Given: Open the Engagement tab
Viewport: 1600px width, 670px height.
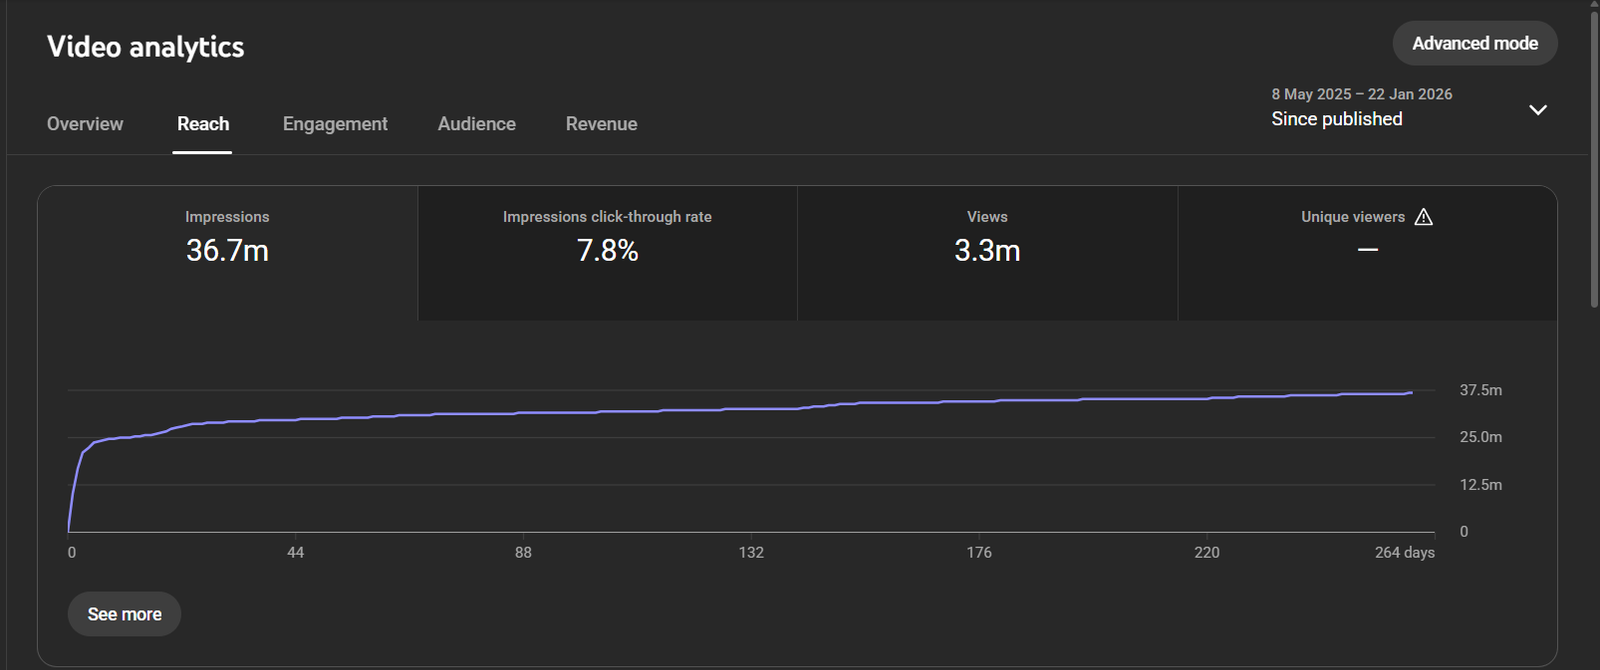Looking at the screenshot, I should point(335,124).
